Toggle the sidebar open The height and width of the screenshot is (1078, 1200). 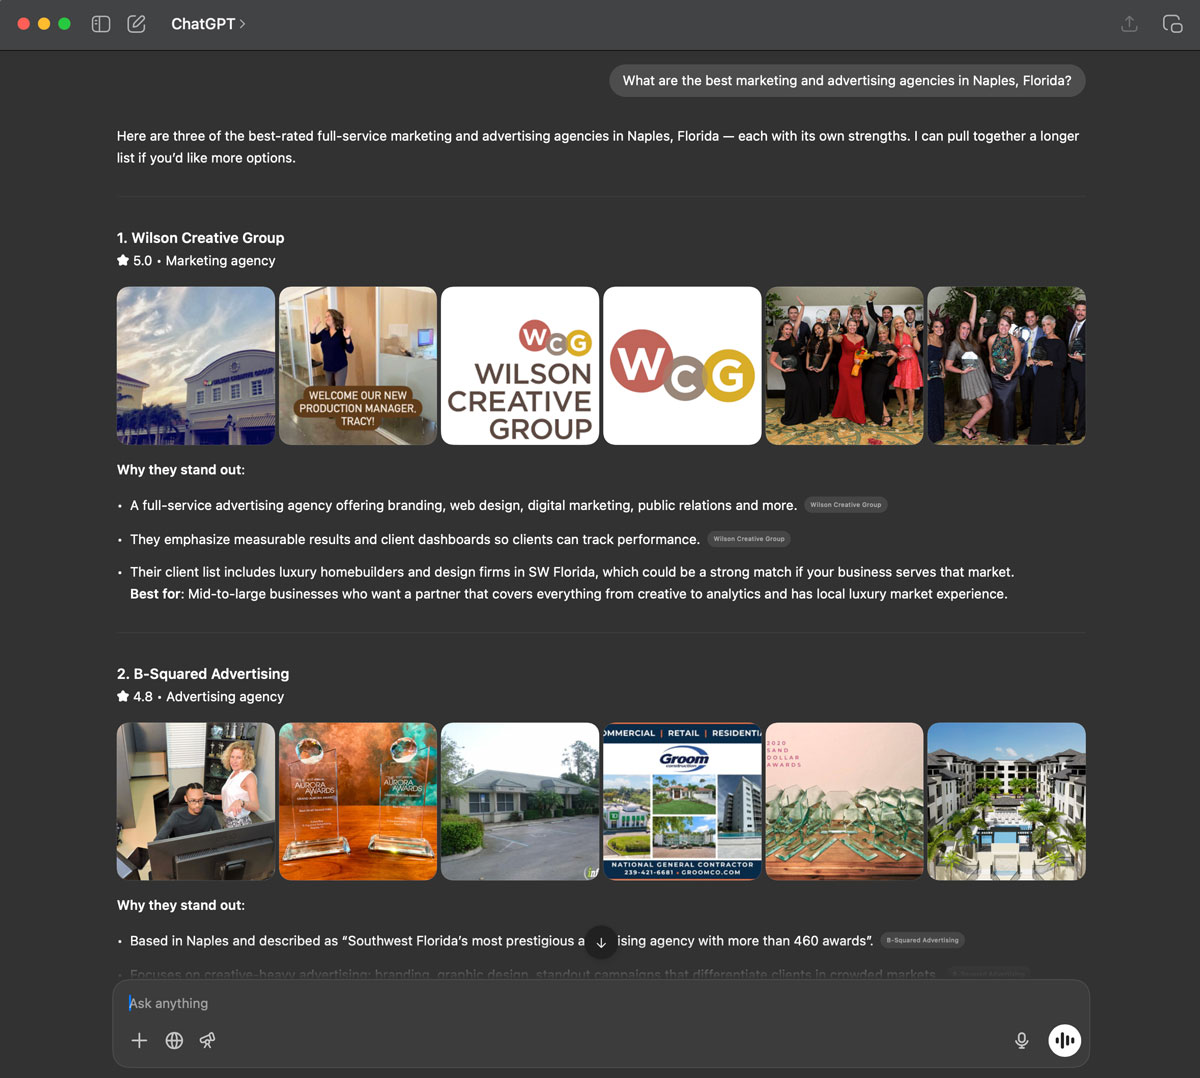100,22
